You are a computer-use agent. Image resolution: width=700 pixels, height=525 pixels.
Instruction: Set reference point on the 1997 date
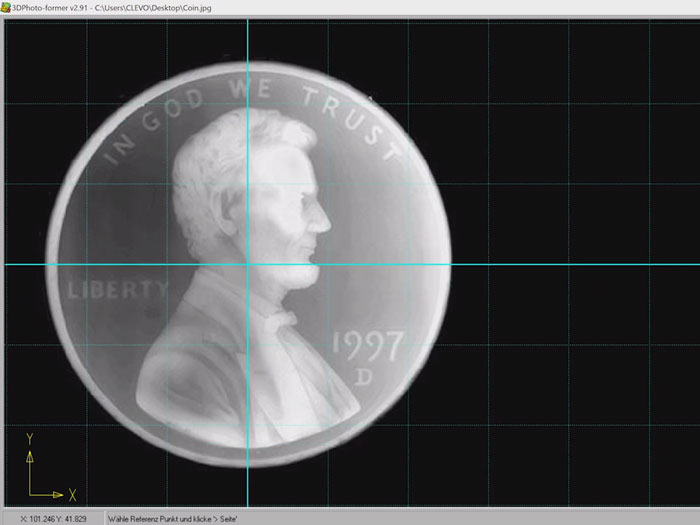tap(367, 347)
